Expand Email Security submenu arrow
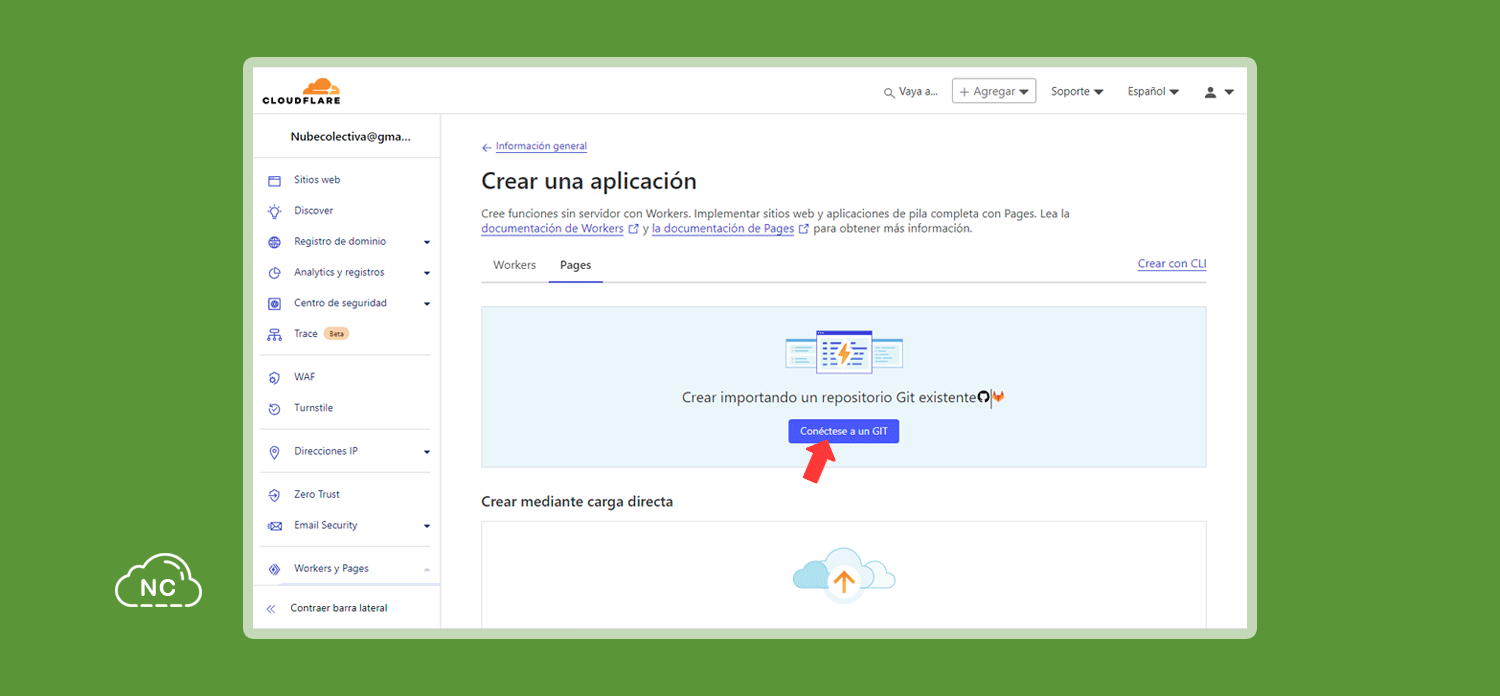Screen dimensions: 1500x696 (x=427, y=526)
